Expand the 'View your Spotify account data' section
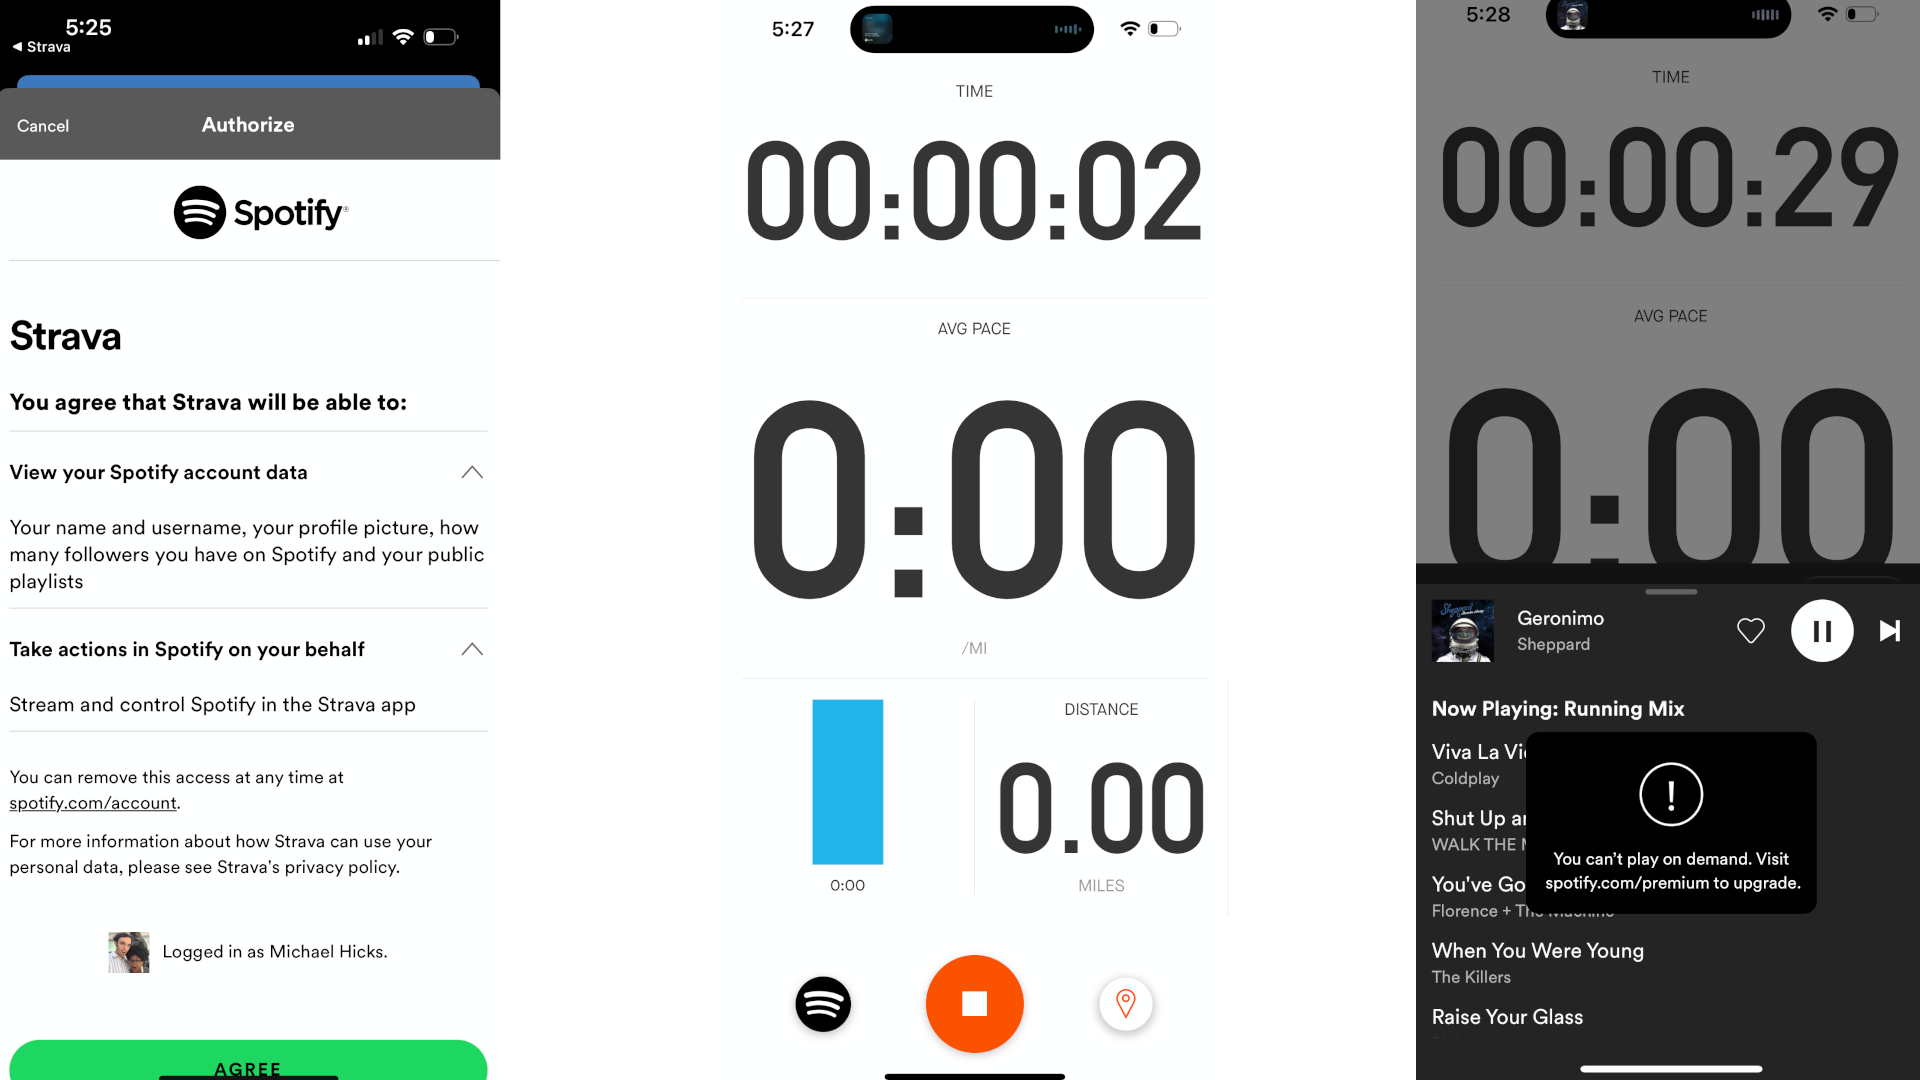The image size is (1920, 1080). click(471, 472)
